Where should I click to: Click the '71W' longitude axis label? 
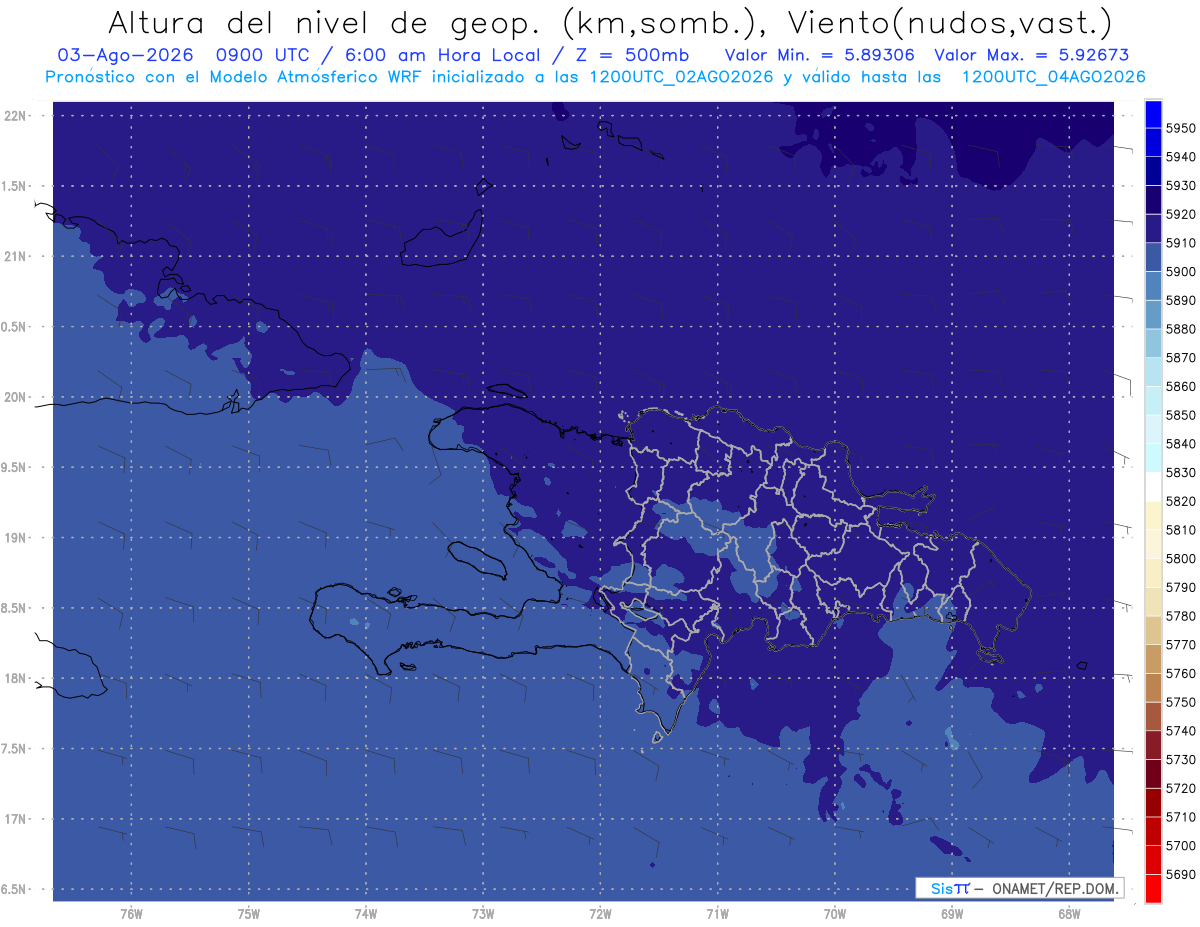tap(717, 913)
